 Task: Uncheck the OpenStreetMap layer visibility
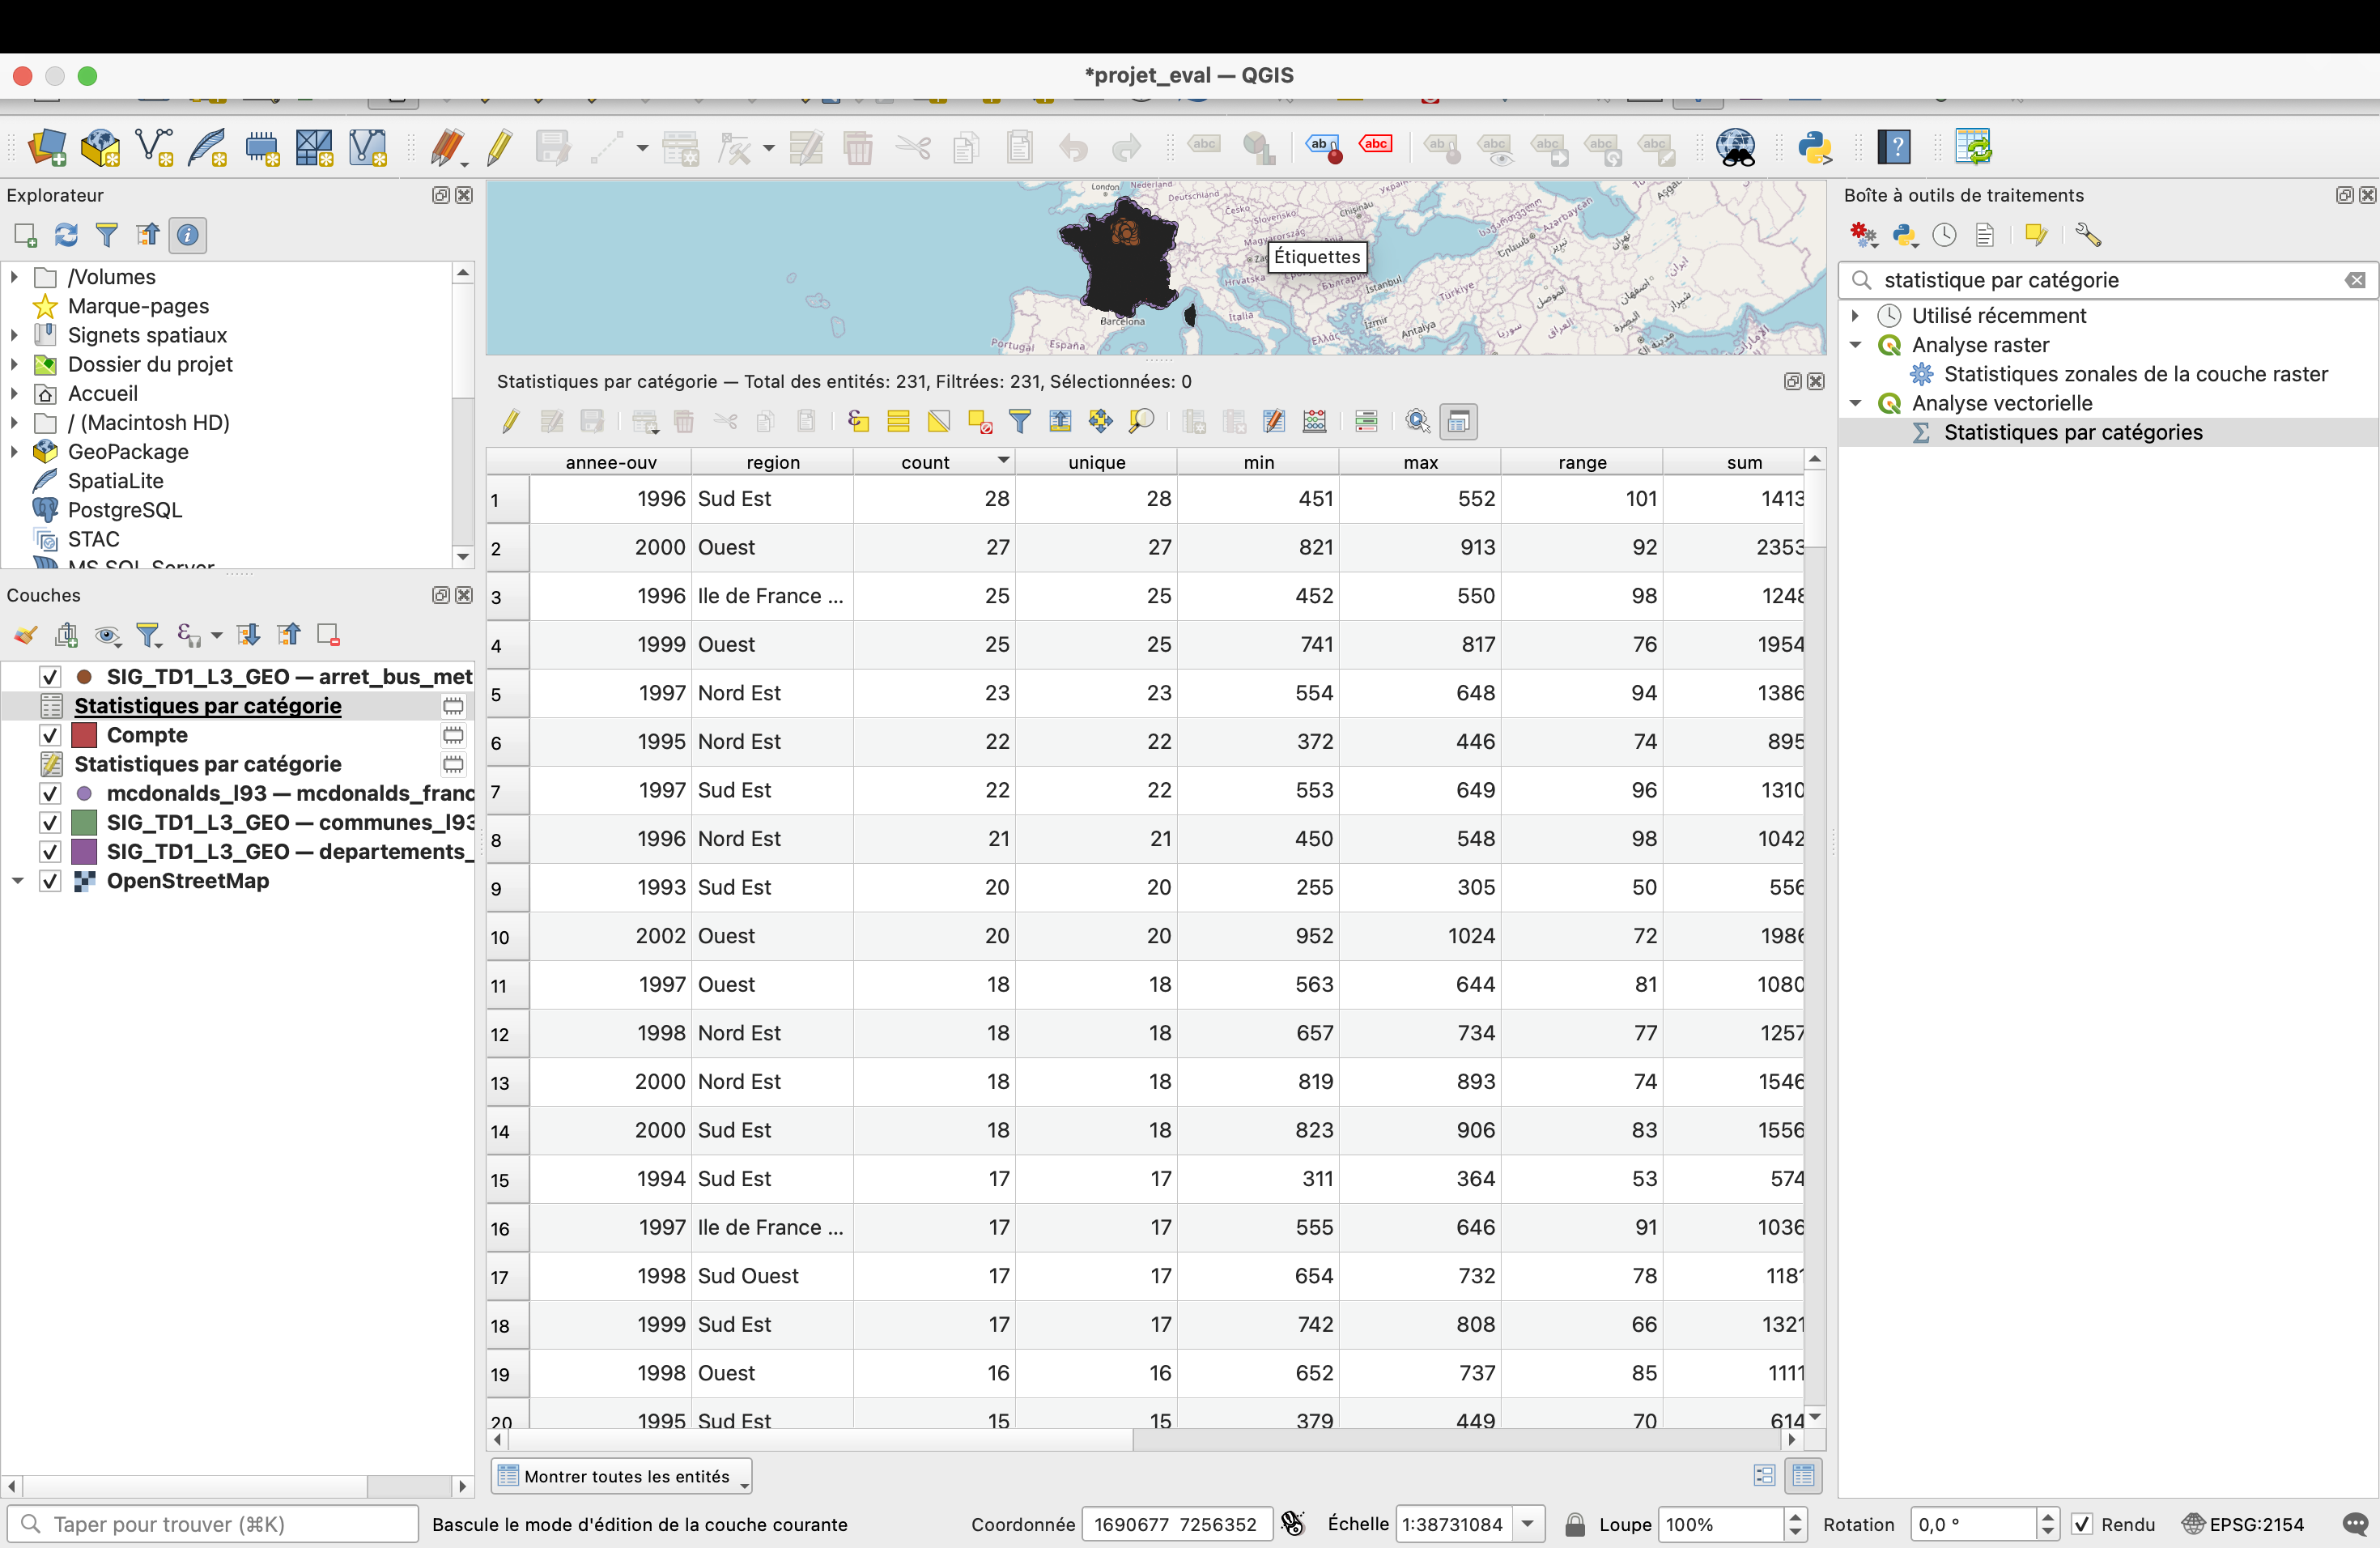pos(49,881)
